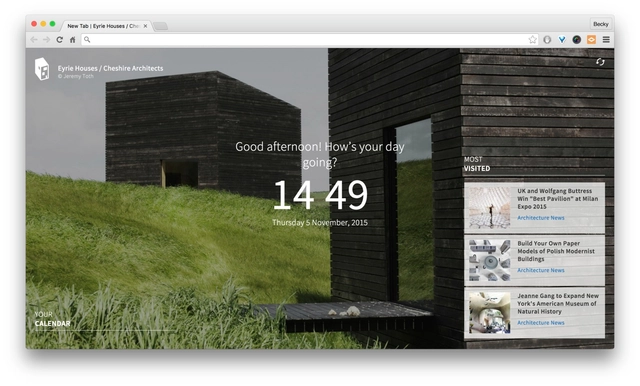The image size is (640, 386).
Task: Open the Chrome hamburger menu
Action: [x=606, y=40]
